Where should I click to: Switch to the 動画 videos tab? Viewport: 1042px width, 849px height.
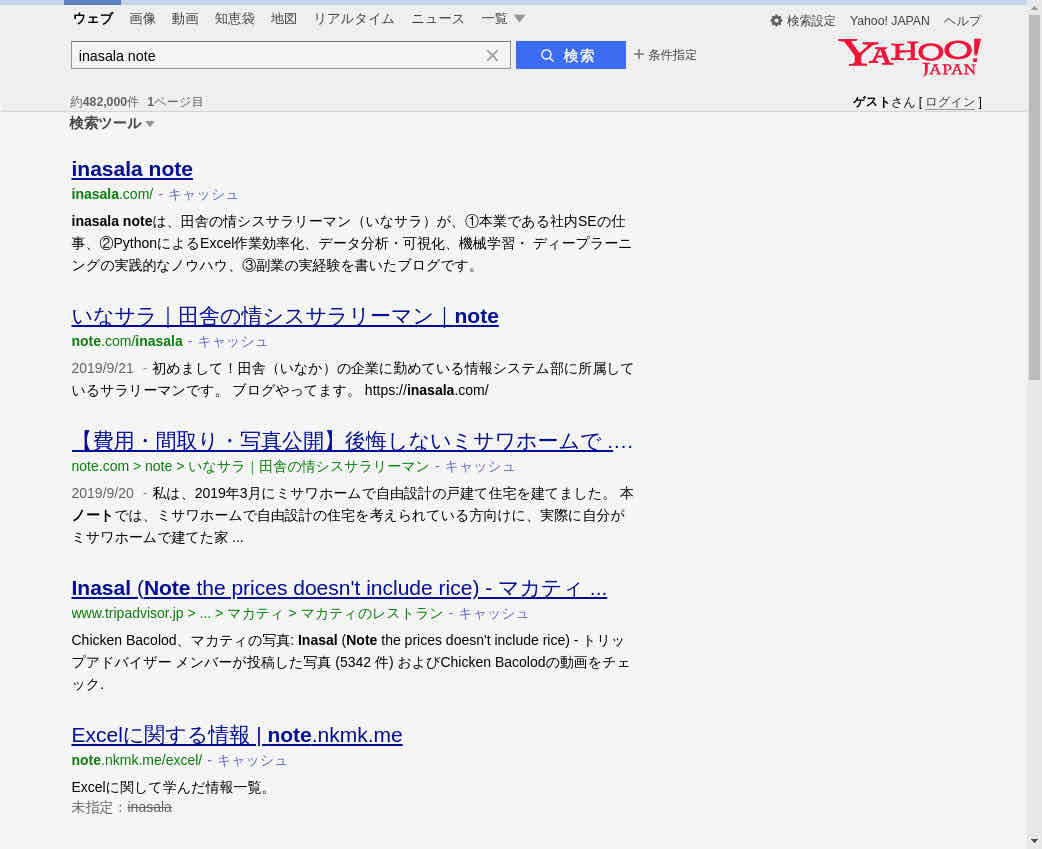point(185,19)
